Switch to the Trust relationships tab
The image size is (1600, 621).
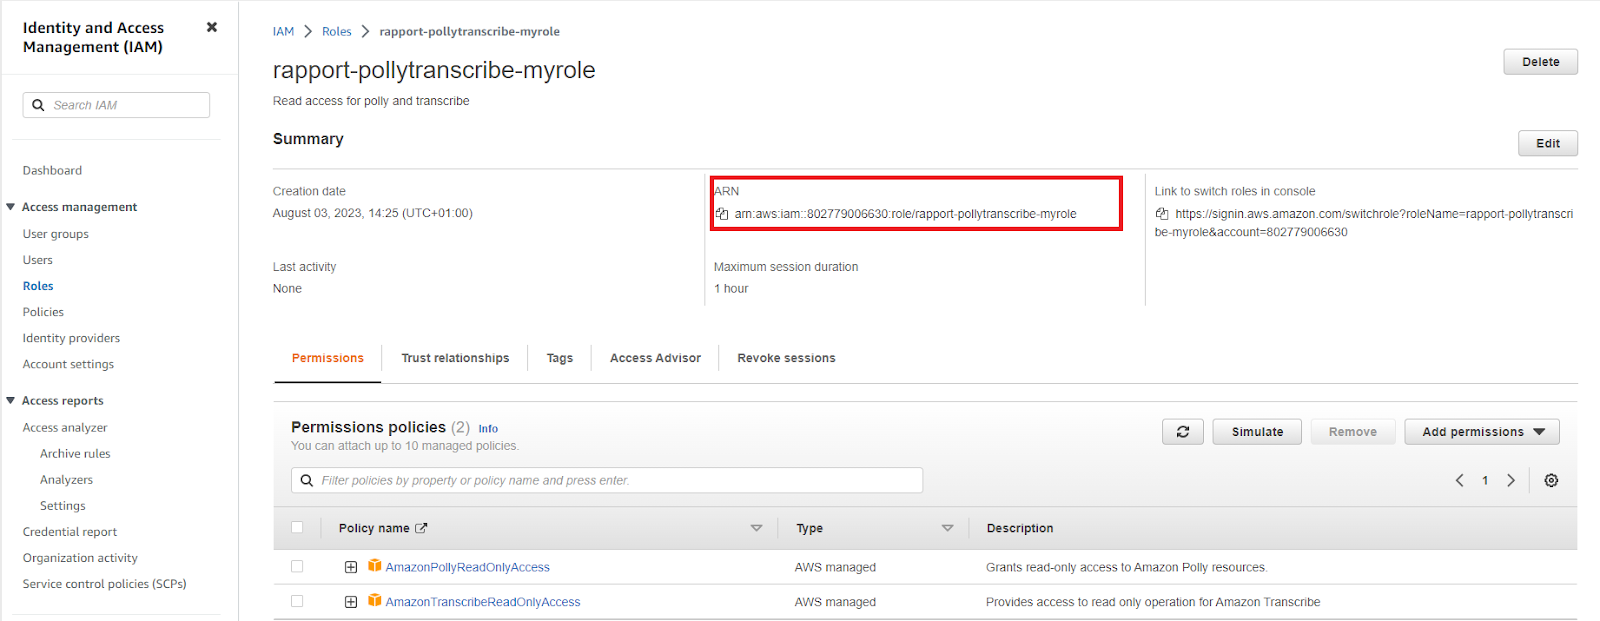point(455,358)
